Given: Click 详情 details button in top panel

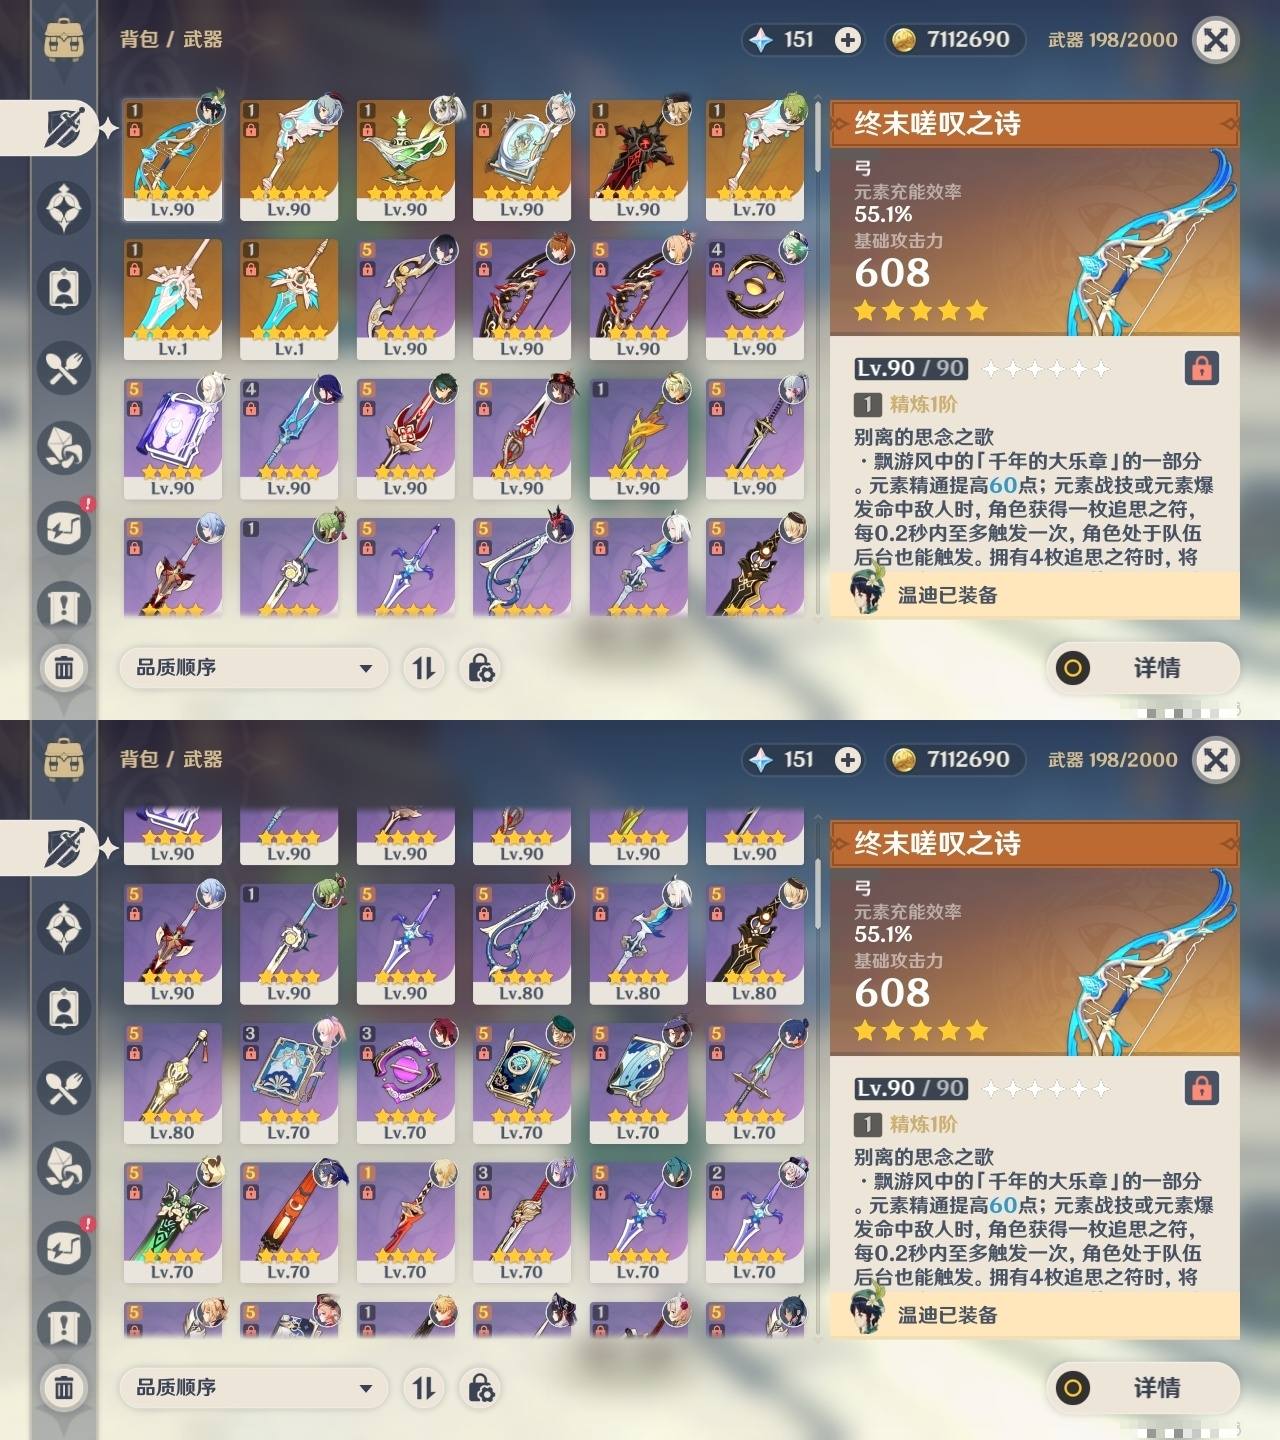Looking at the screenshot, I should [1143, 668].
